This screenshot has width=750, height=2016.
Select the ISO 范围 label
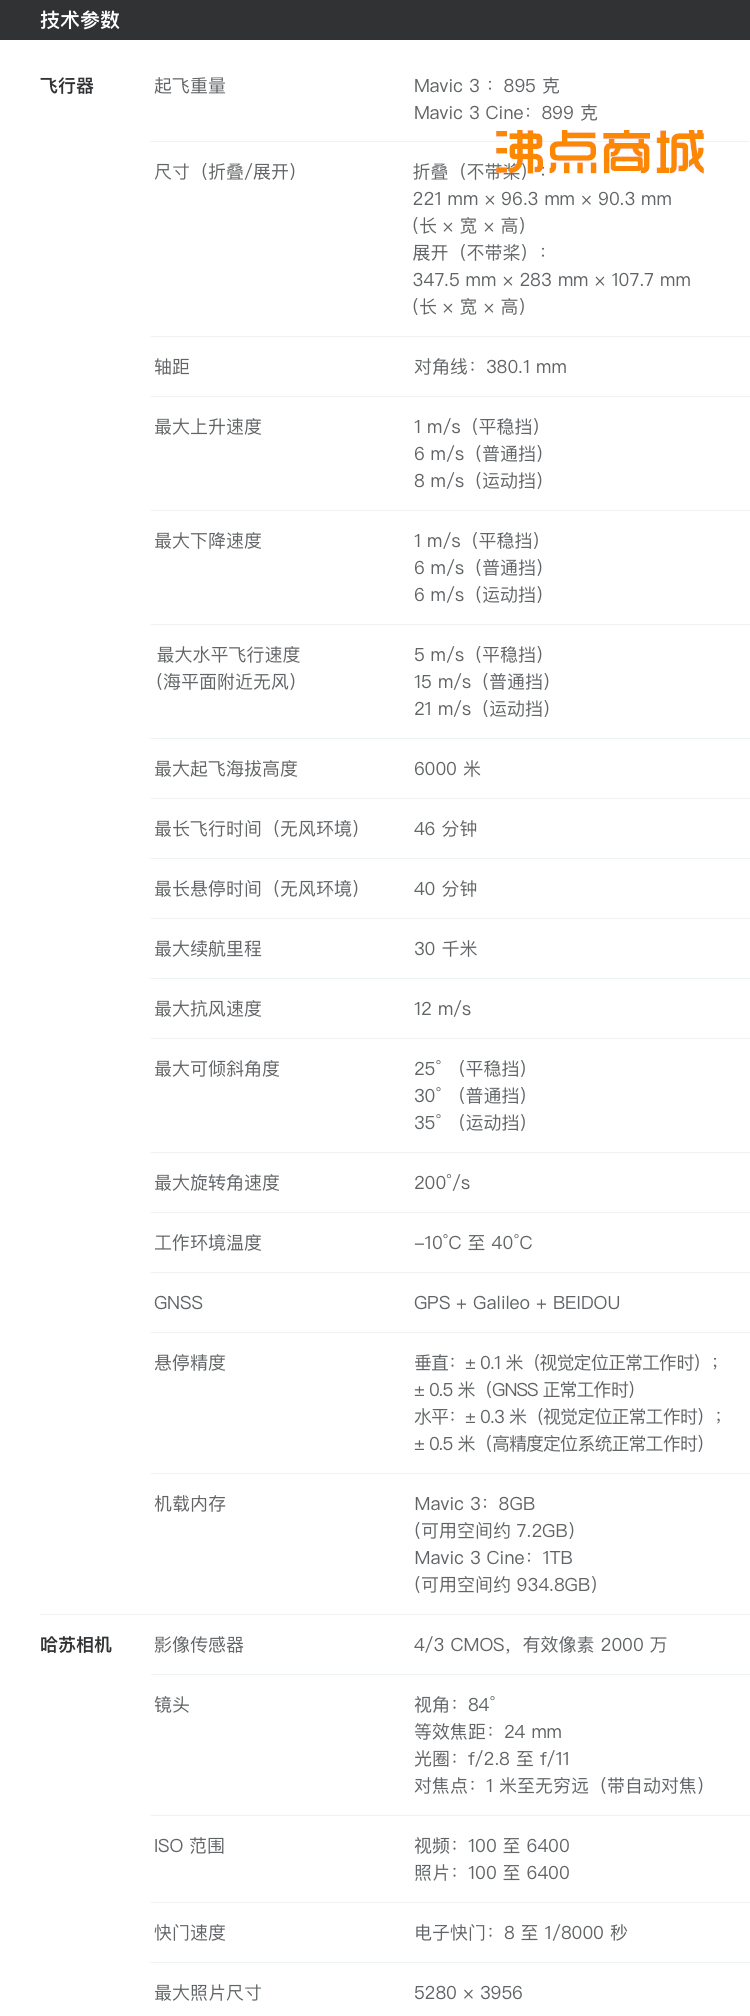click(189, 1846)
